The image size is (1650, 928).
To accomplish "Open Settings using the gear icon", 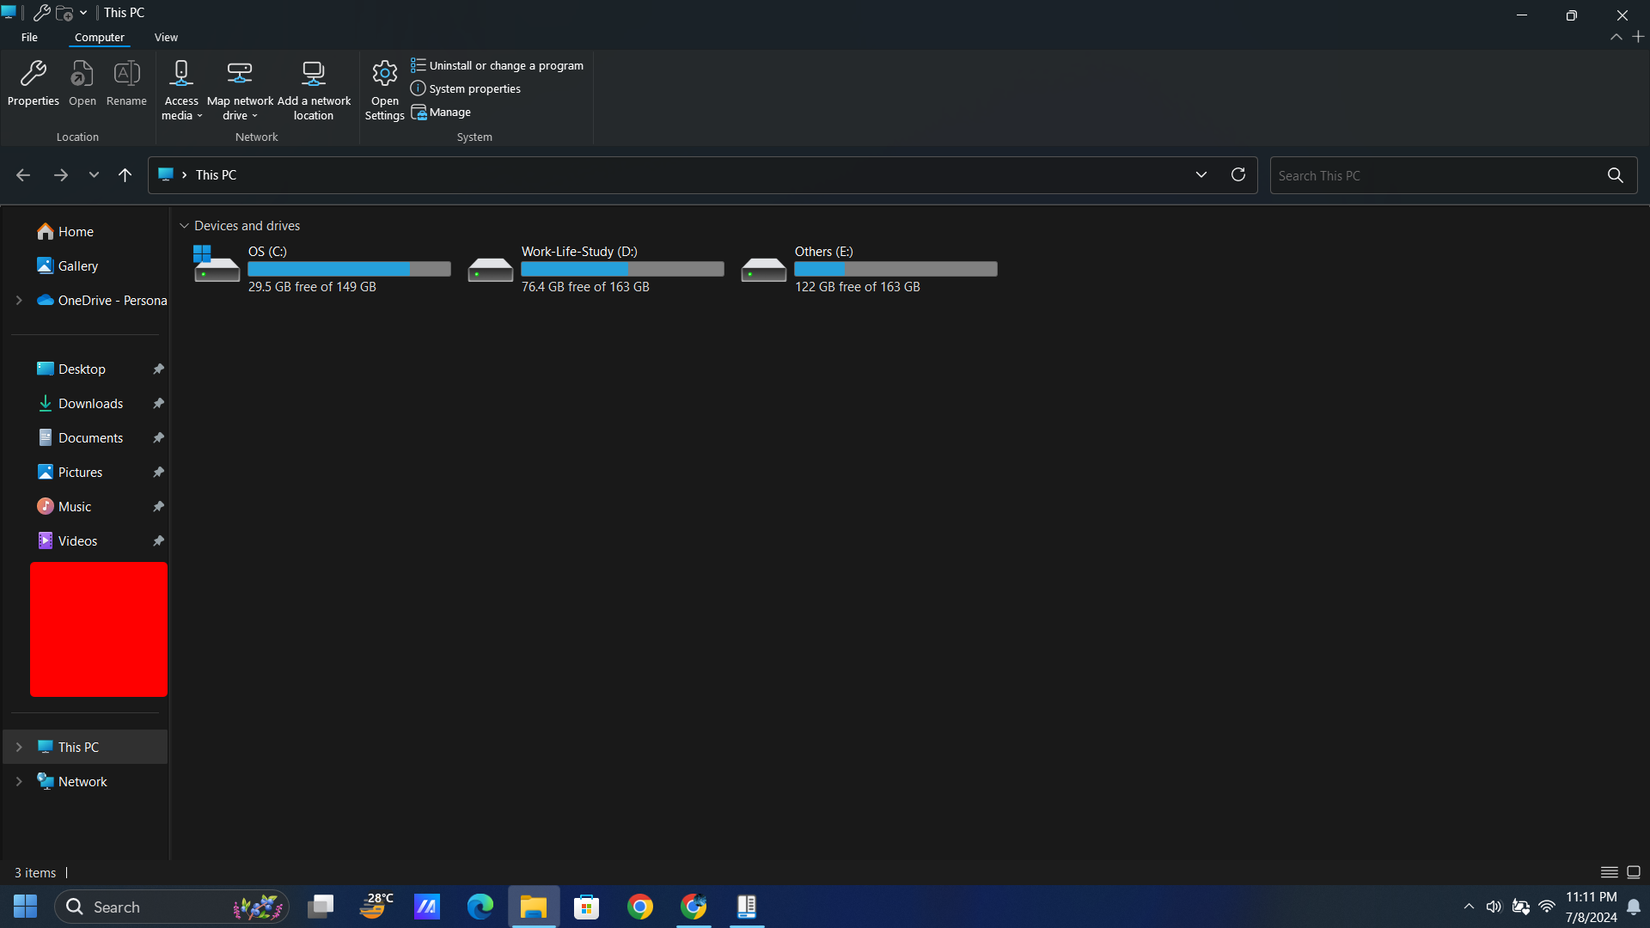I will click(x=384, y=88).
